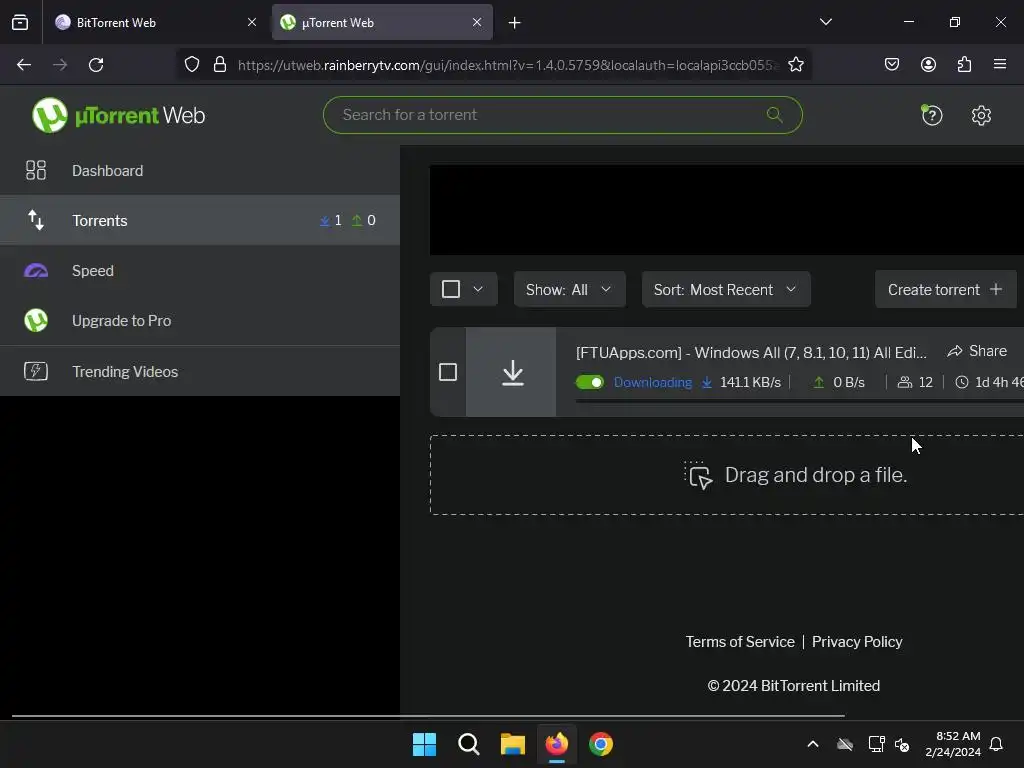Viewport: 1024px width, 768px height.
Task: Click the download arrow thumbnail of FTUApps torrent
Action: 512,372
